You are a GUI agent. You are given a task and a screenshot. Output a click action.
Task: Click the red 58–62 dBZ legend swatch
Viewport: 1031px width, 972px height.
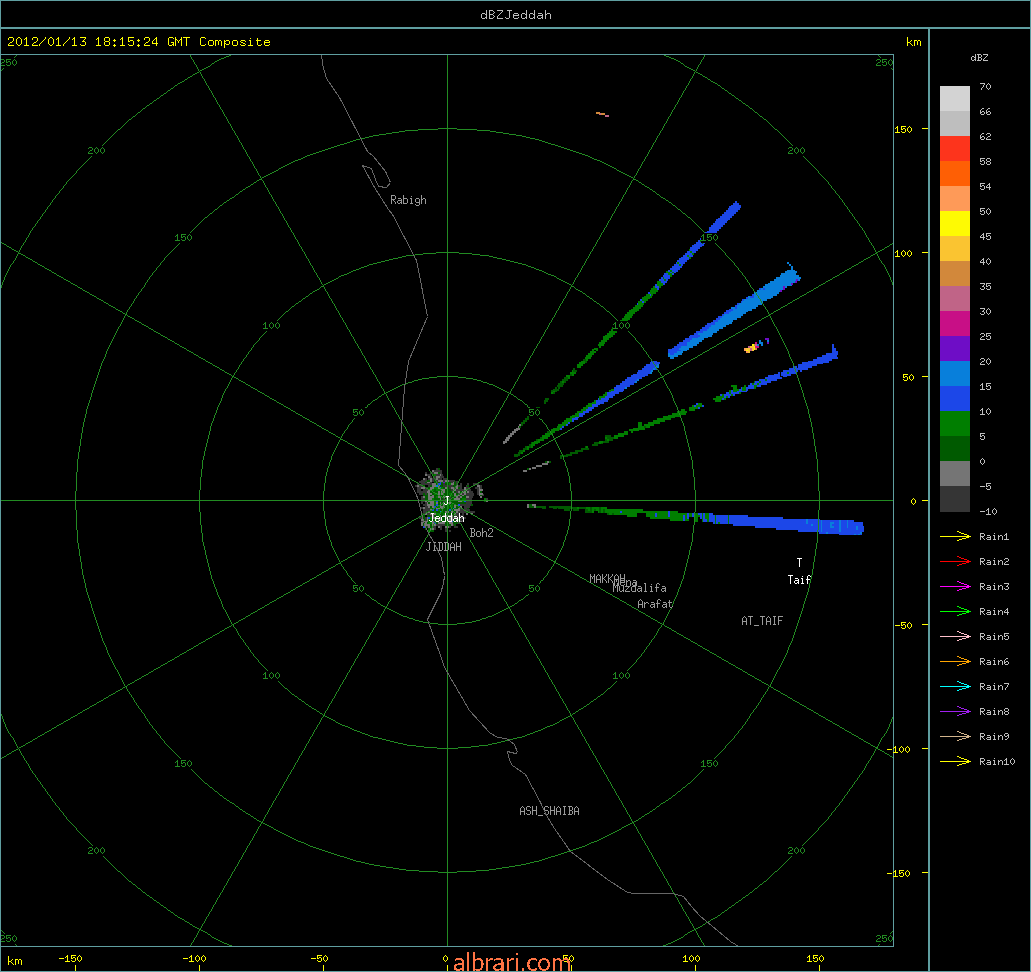tap(955, 149)
